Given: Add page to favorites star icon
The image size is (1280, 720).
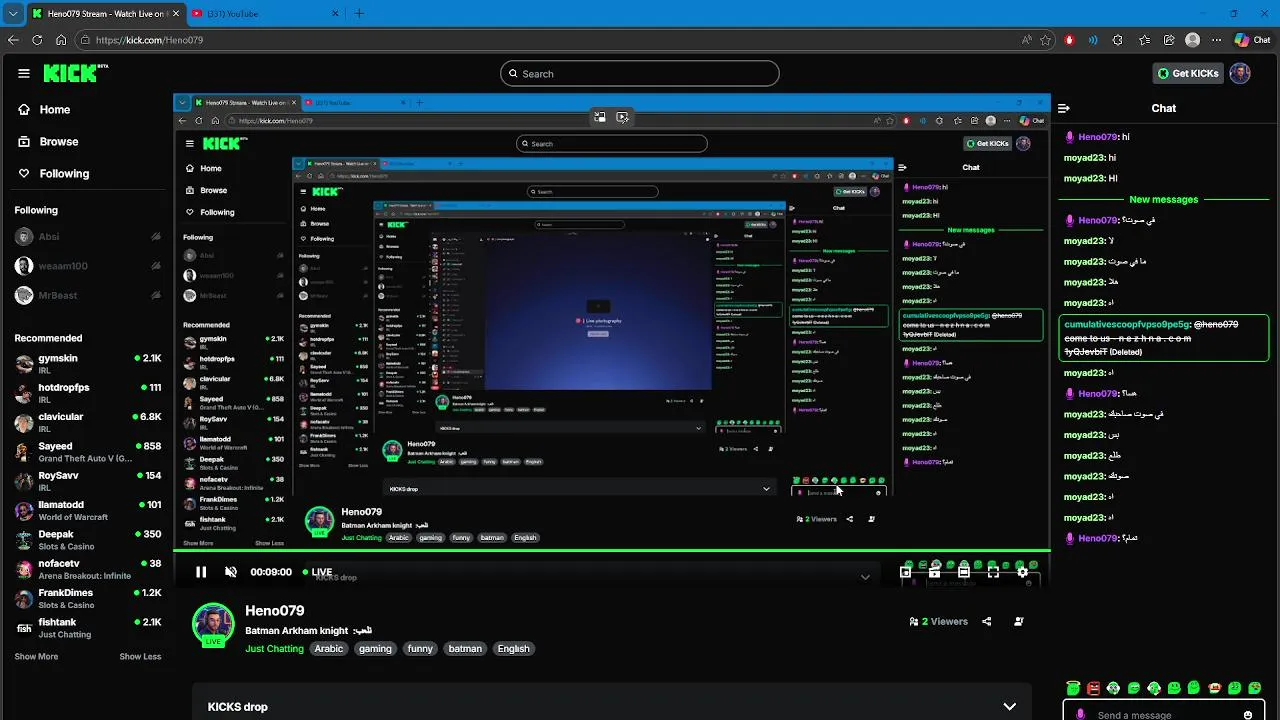Looking at the screenshot, I should pos(1046,40).
